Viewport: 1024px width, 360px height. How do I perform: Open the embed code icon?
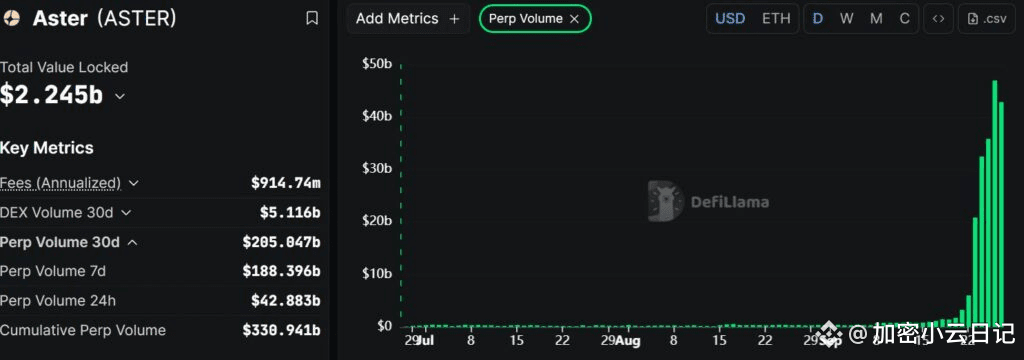tap(938, 18)
